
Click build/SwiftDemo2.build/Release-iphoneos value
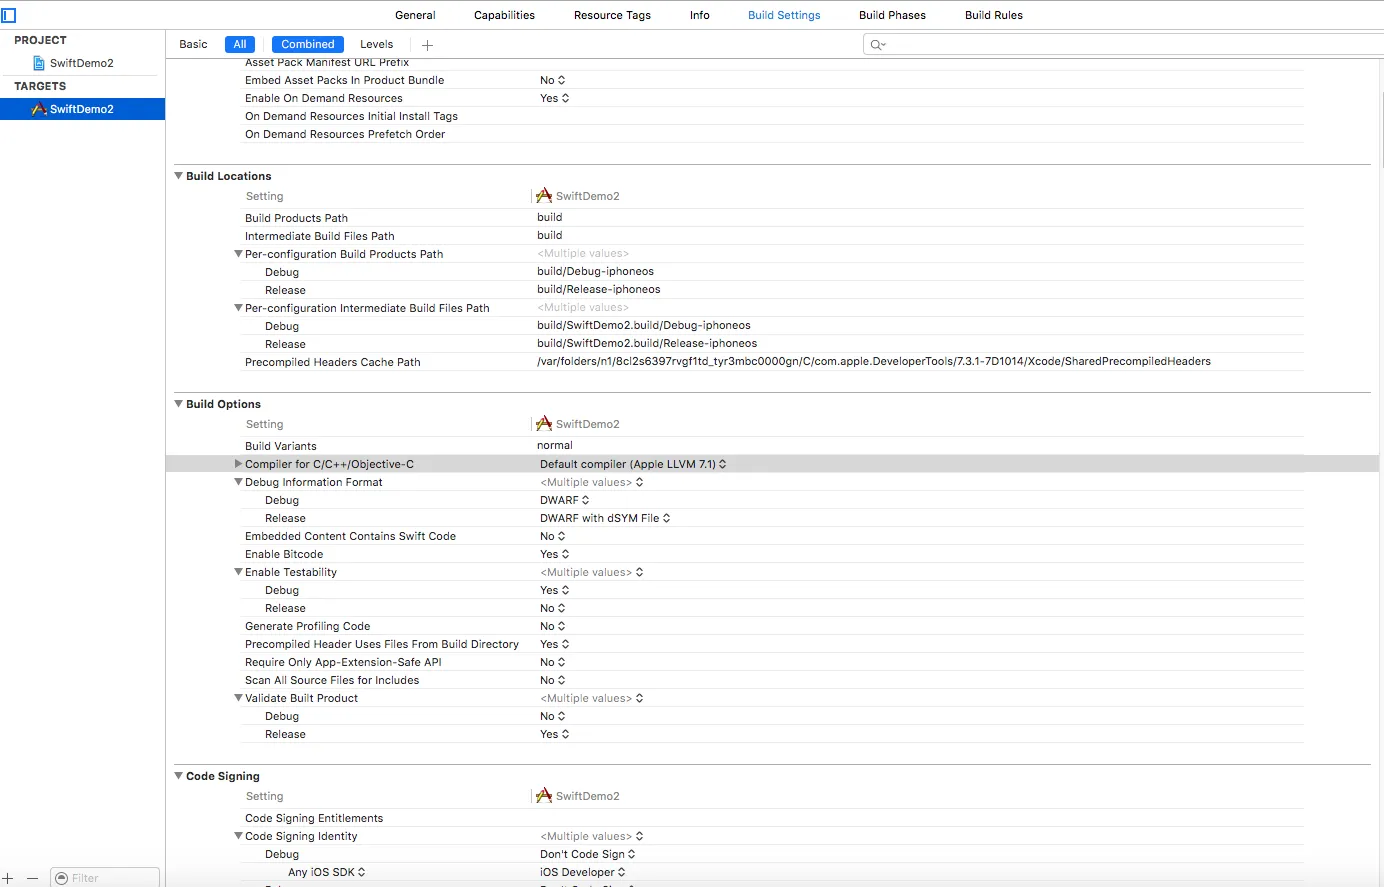coord(647,344)
